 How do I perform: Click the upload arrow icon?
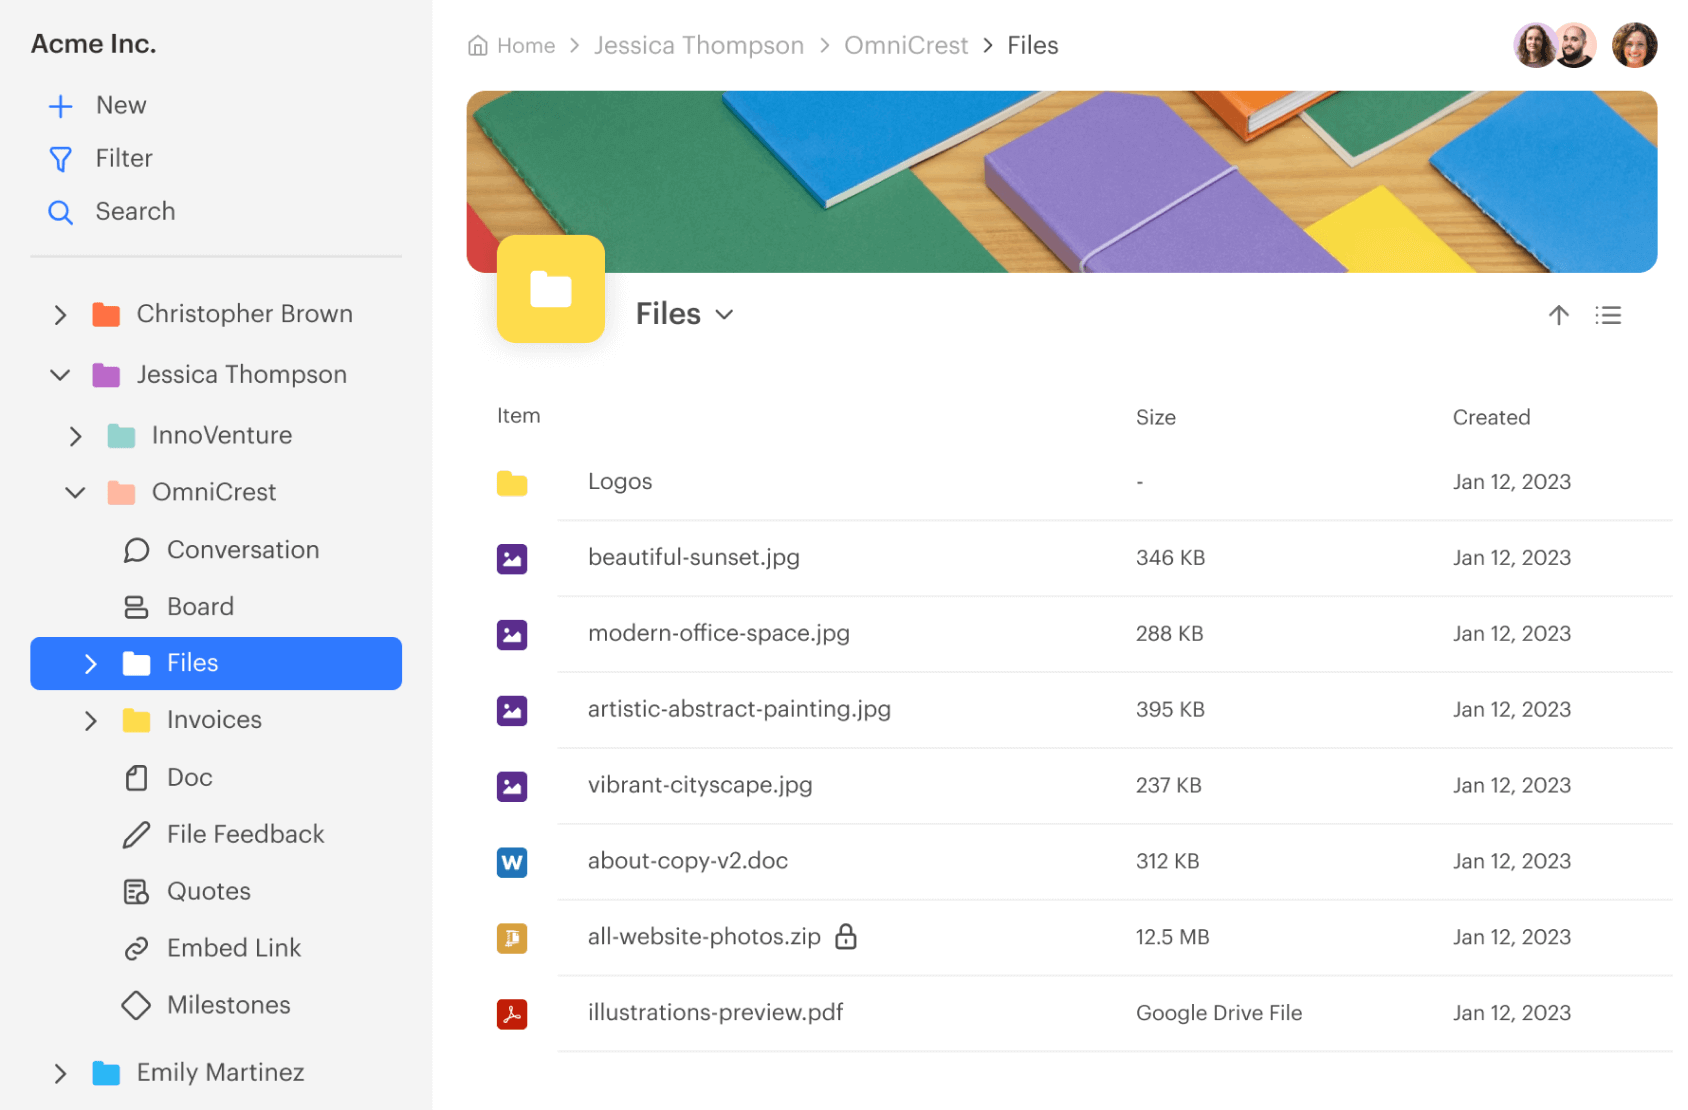pos(1559,315)
